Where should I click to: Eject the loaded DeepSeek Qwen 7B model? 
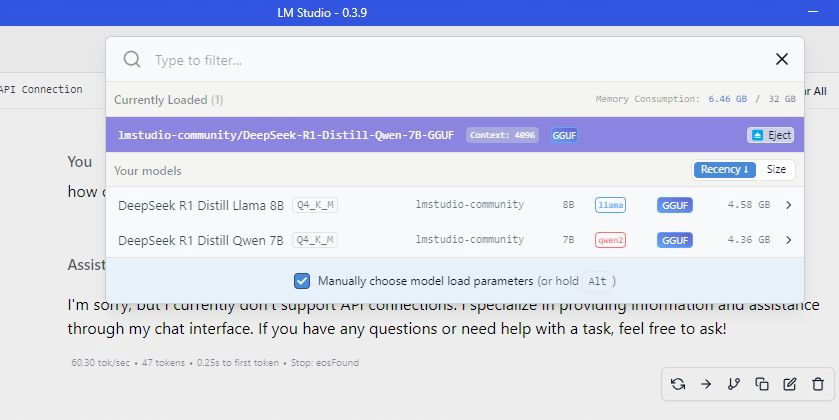tap(770, 135)
